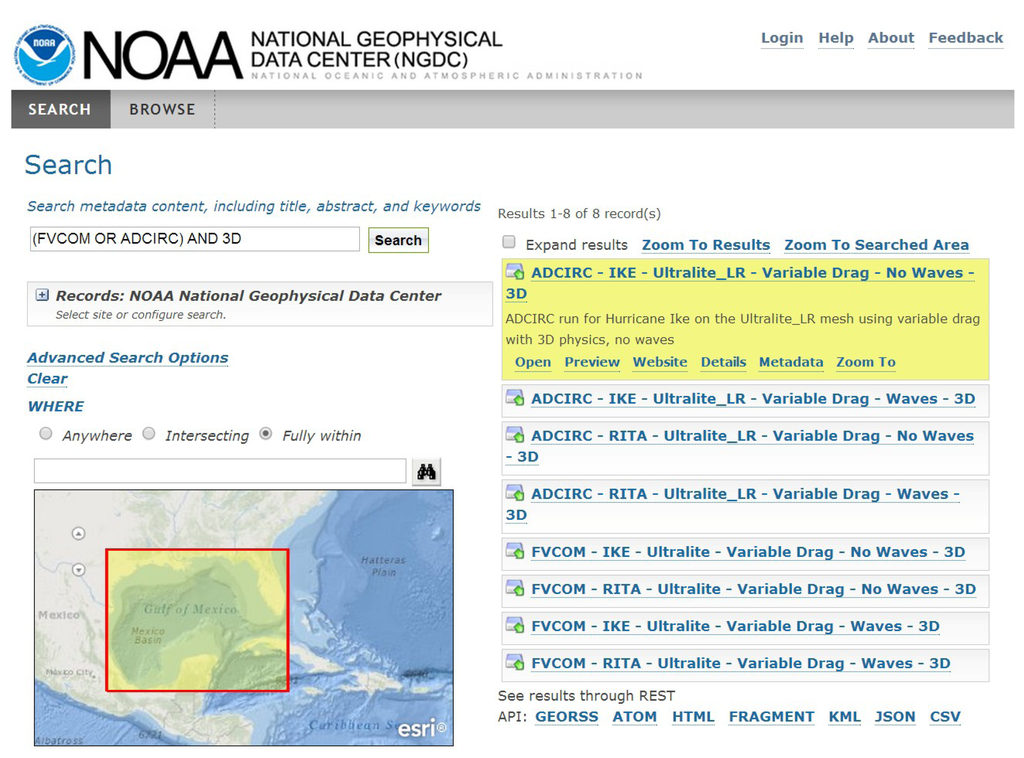Select the Anywhere radio option
The height and width of the screenshot is (758, 1024).
[46, 434]
